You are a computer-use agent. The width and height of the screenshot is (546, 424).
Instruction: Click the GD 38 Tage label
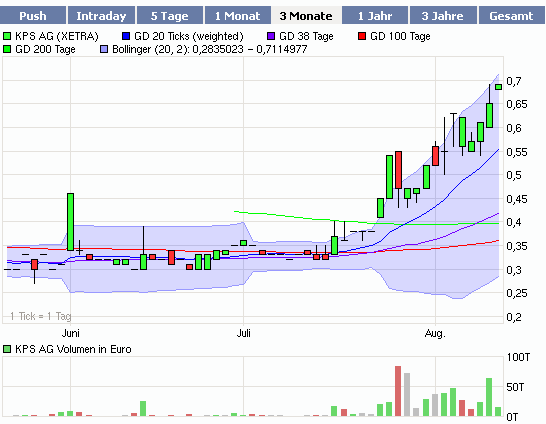306,36
